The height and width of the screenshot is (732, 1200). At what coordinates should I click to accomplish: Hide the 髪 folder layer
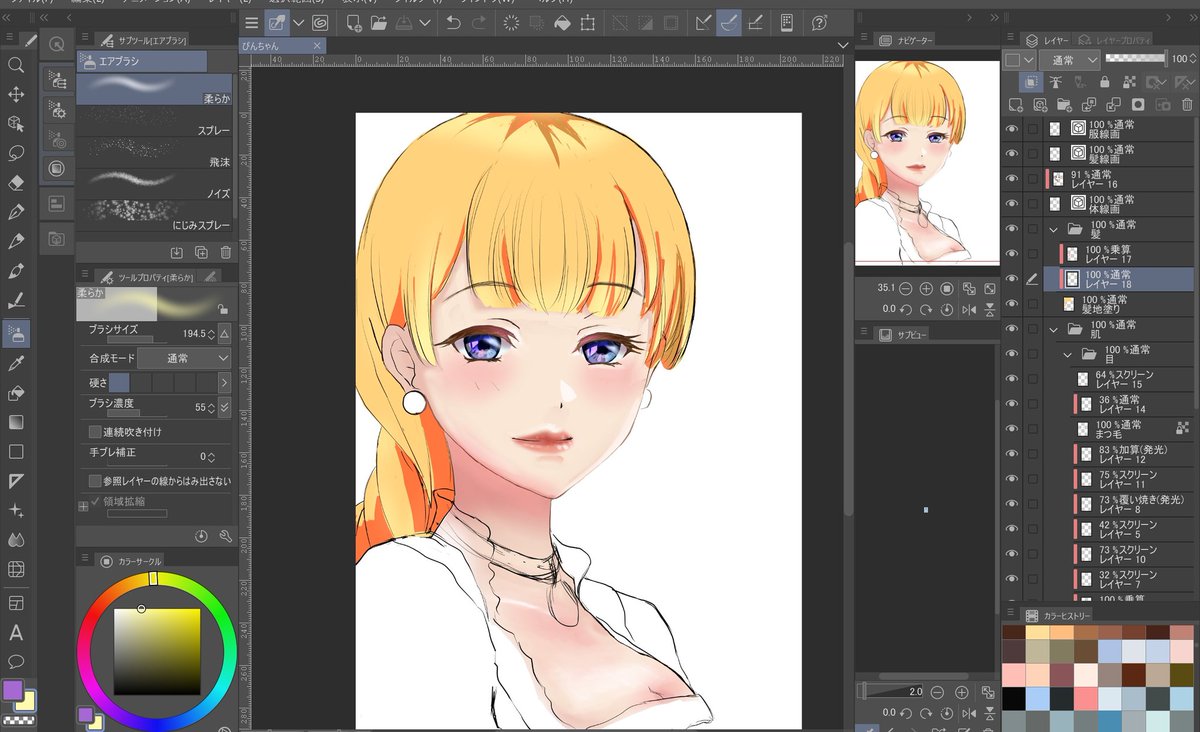coord(1011,229)
